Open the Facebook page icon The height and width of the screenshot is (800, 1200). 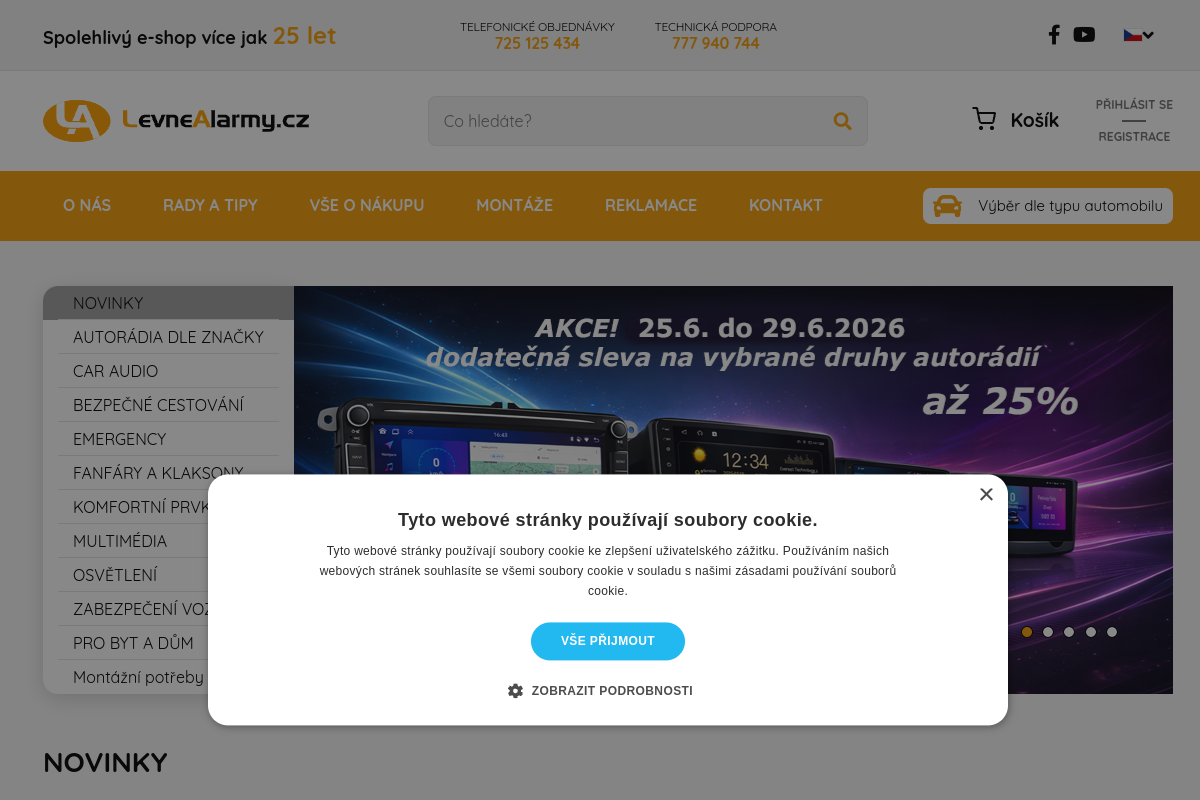(1054, 35)
